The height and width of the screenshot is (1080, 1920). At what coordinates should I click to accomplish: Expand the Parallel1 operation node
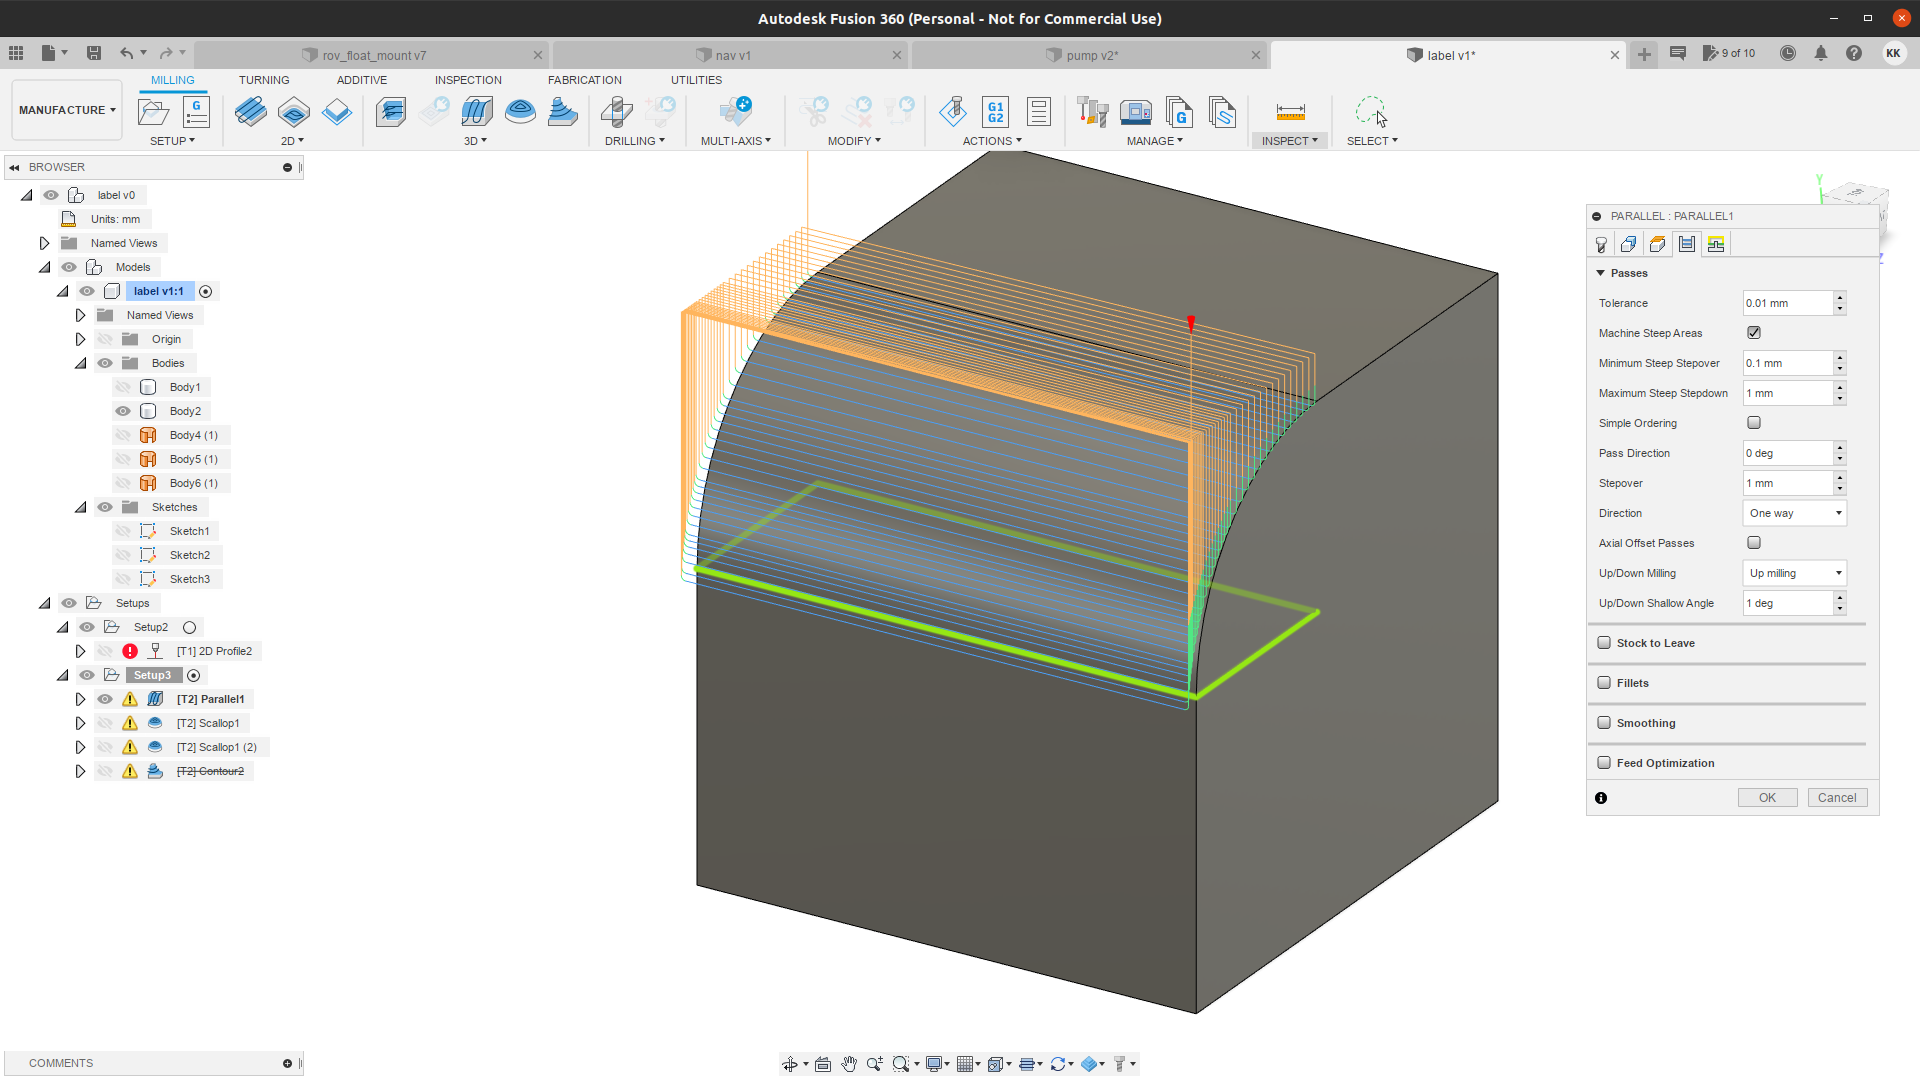click(x=80, y=699)
